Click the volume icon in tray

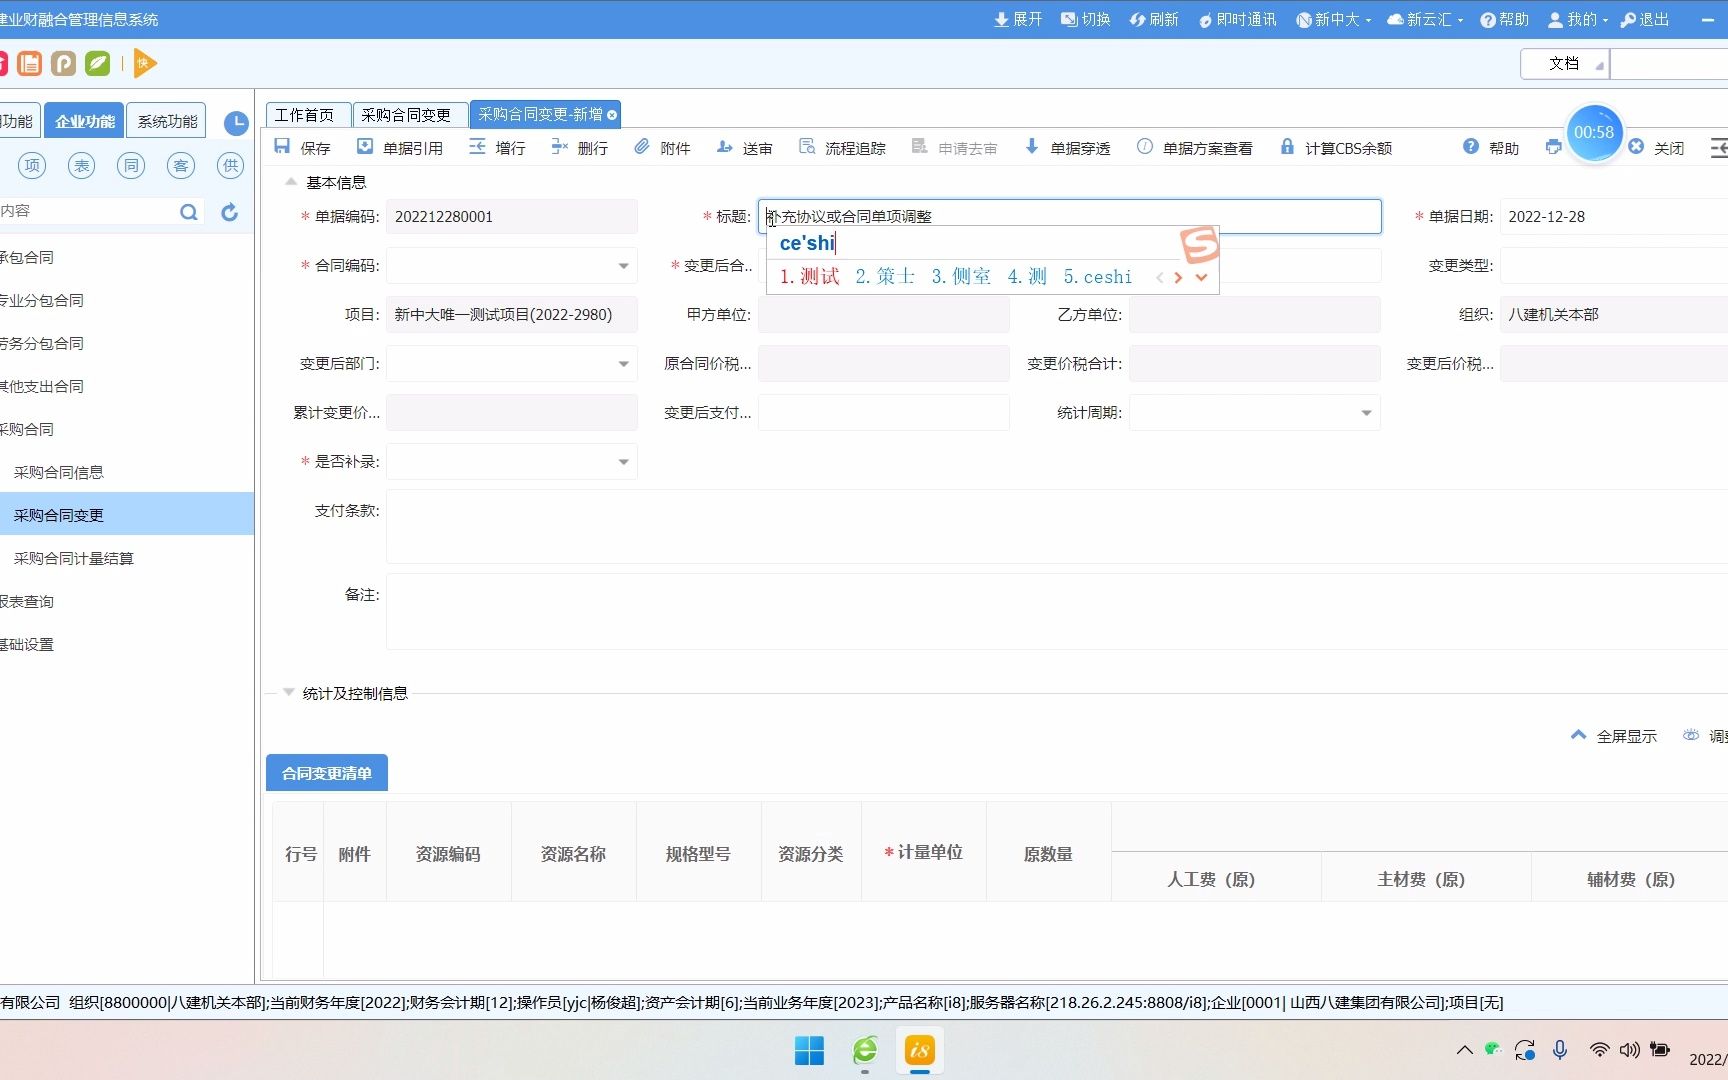pos(1629,1050)
